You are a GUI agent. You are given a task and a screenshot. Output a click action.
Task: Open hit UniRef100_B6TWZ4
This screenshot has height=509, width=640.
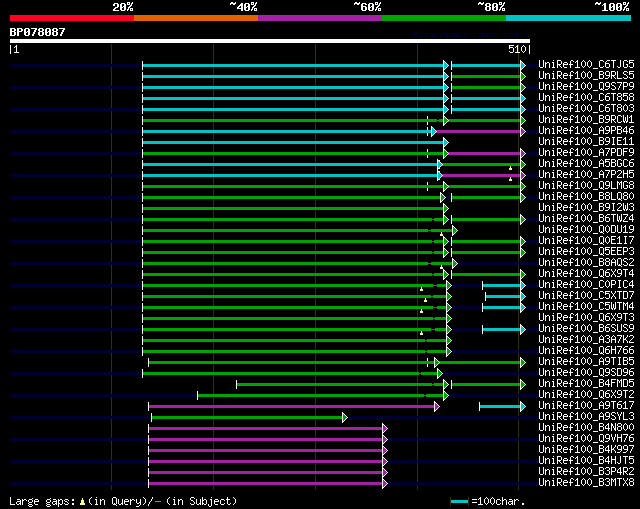586,219
